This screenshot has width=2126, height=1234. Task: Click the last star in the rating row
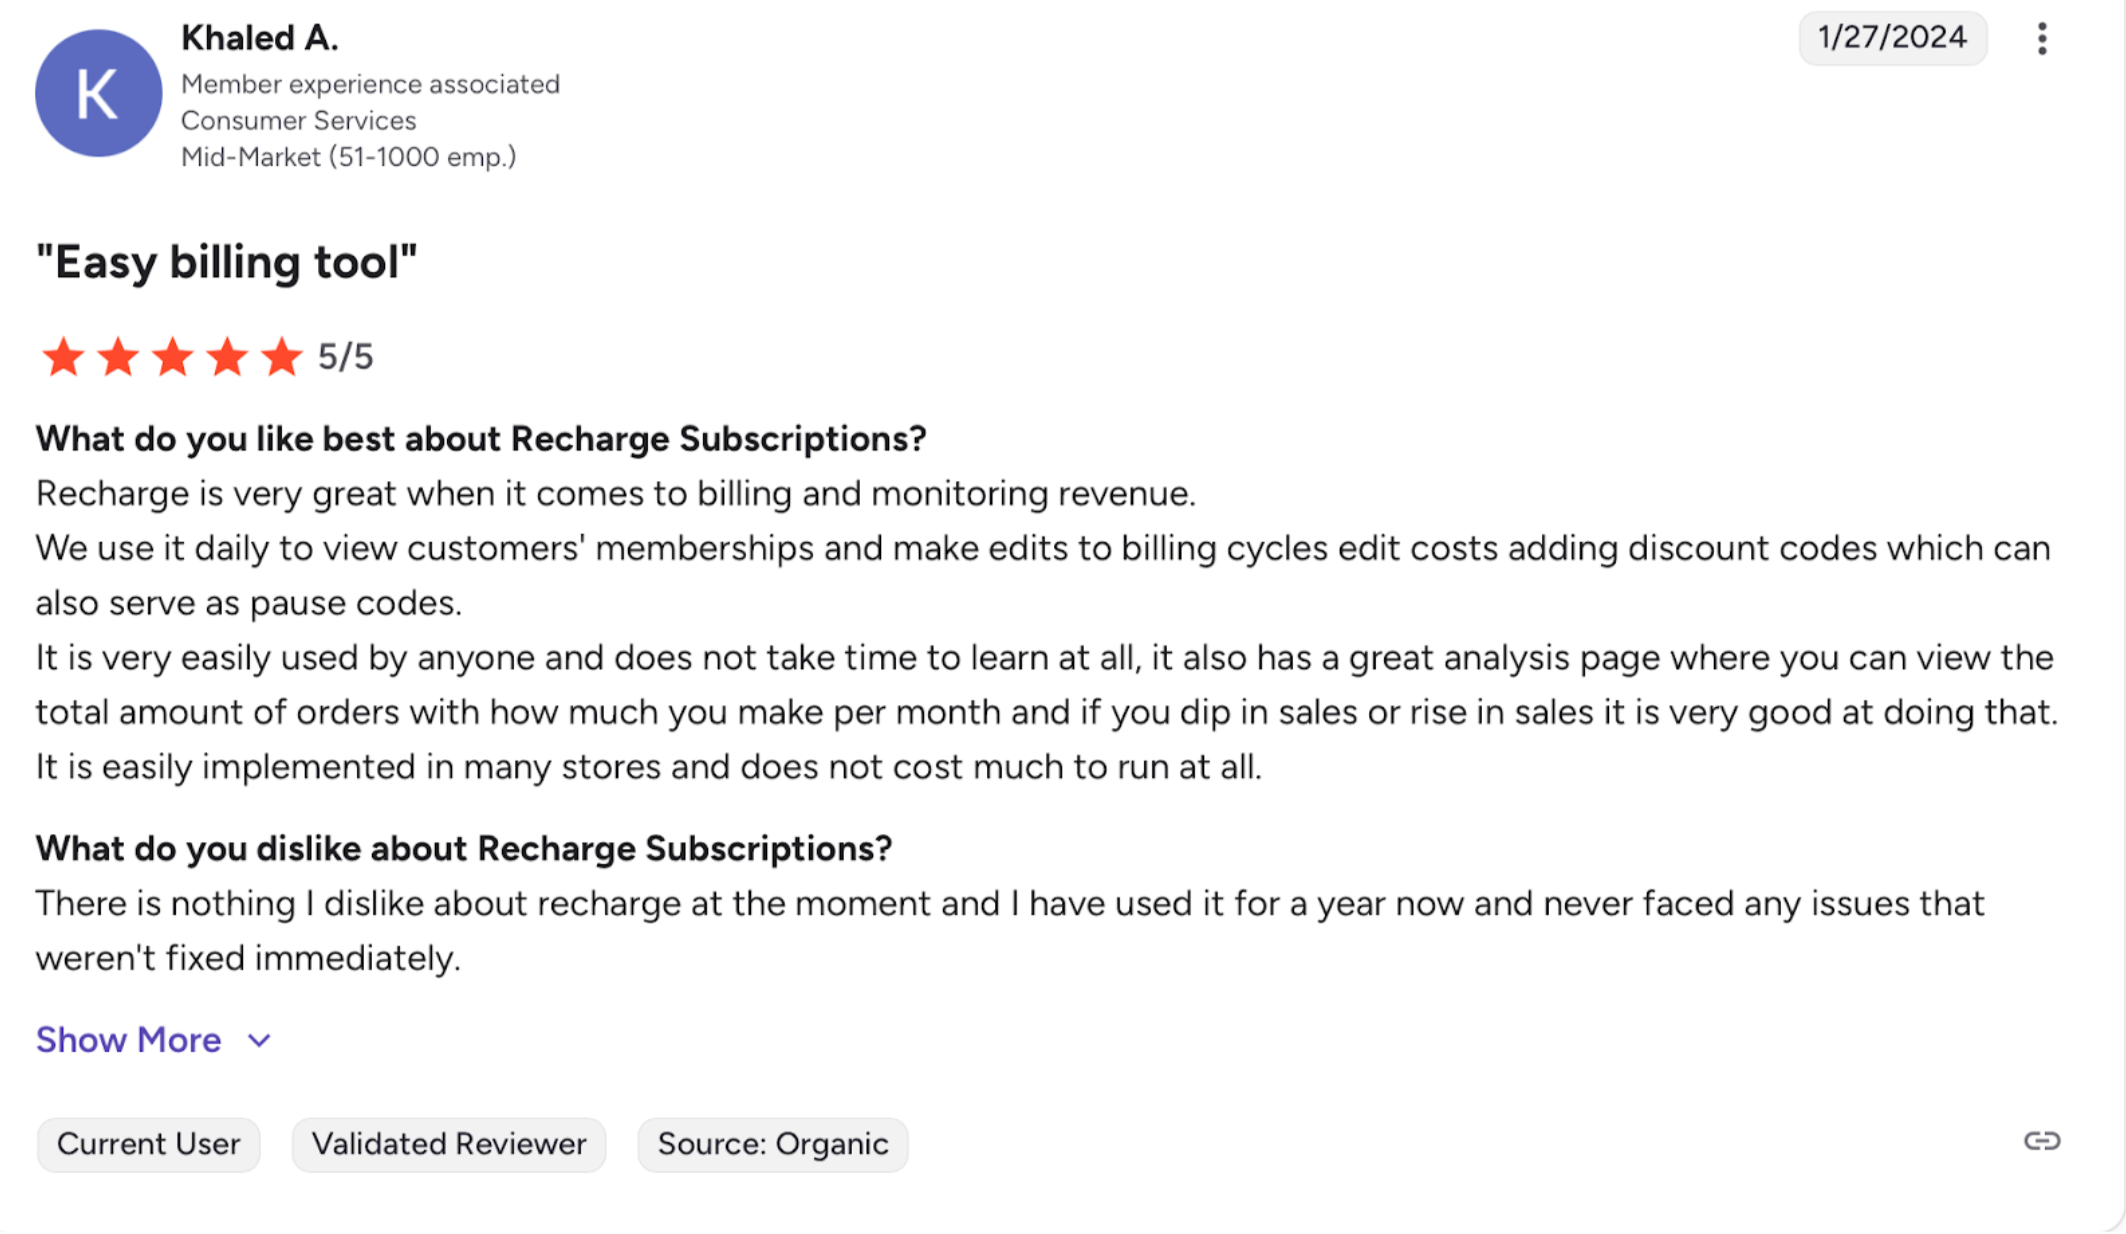tap(282, 356)
